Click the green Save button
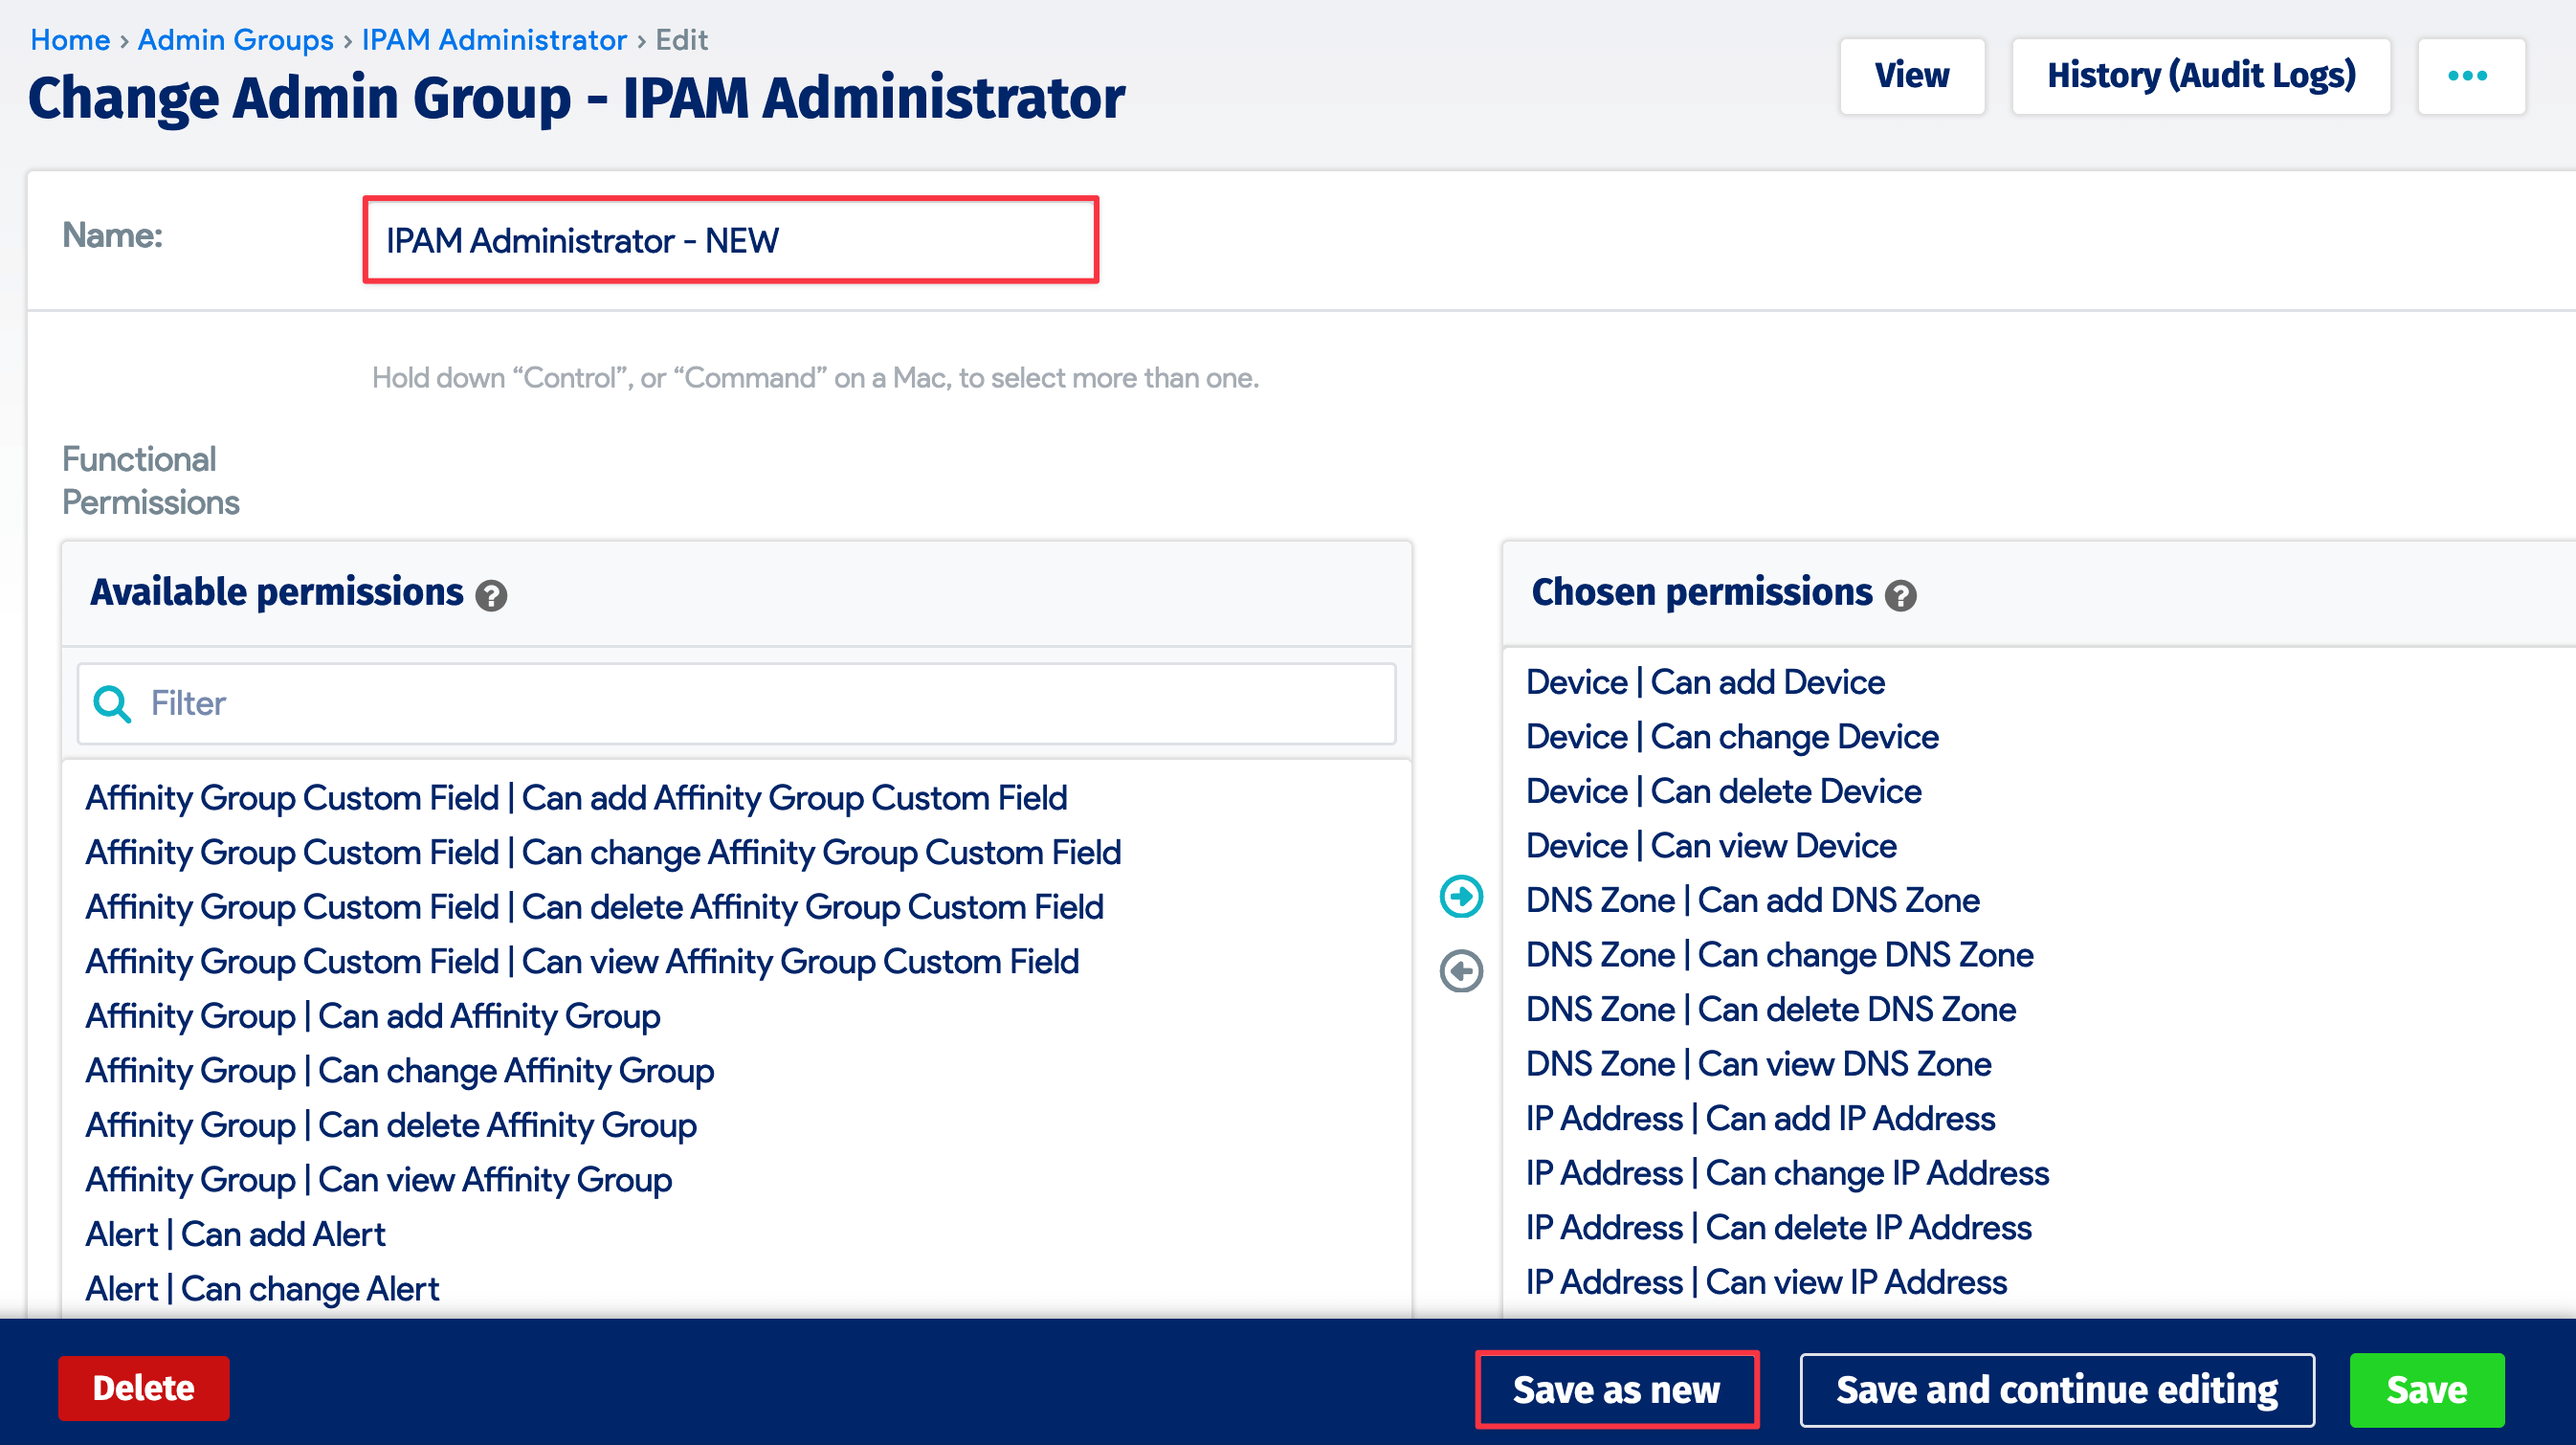This screenshot has height=1445, width=2576. click(2427, 1388)
